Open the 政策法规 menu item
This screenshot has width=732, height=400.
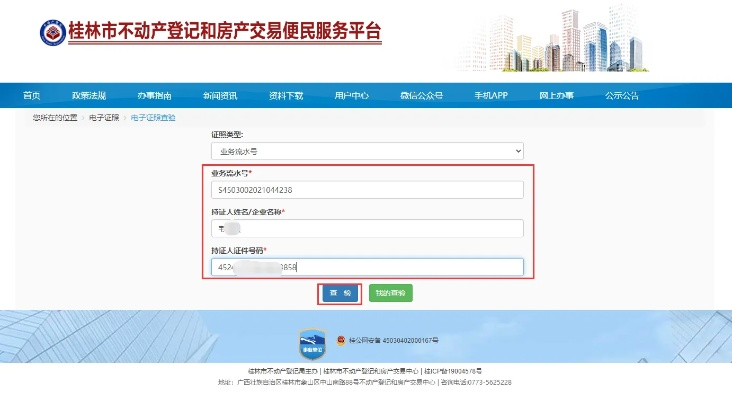point(89,96)
